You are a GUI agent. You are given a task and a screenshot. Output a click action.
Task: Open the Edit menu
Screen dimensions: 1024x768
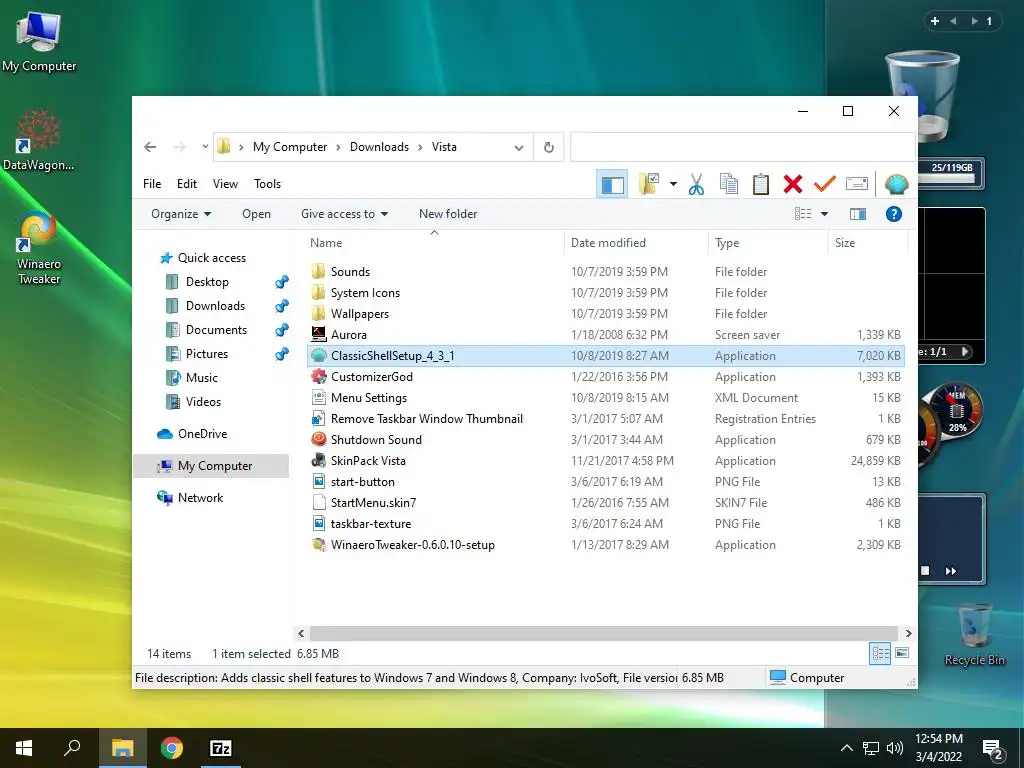(x=187, y=184)
